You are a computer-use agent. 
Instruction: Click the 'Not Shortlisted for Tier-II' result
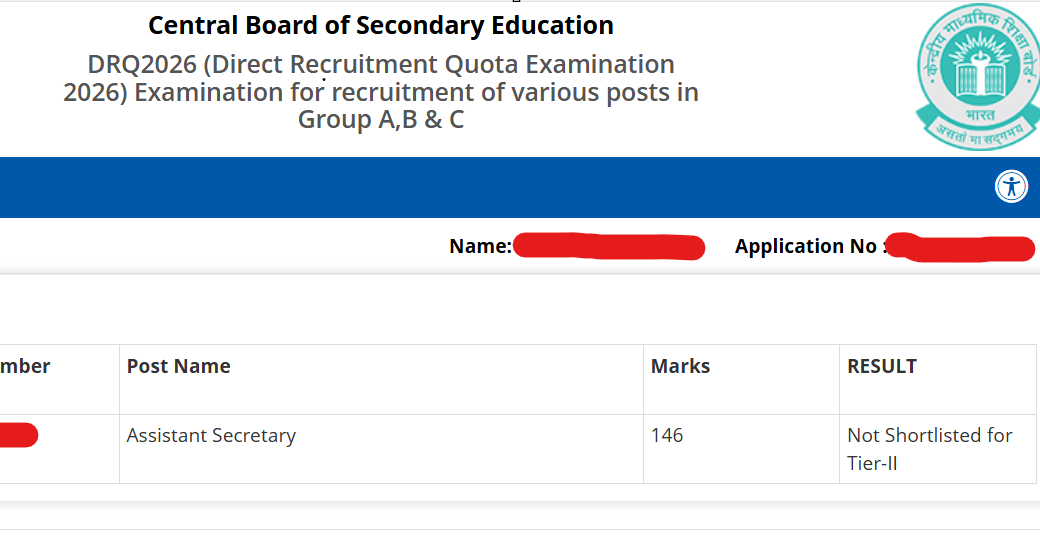(x=929, y=449)
